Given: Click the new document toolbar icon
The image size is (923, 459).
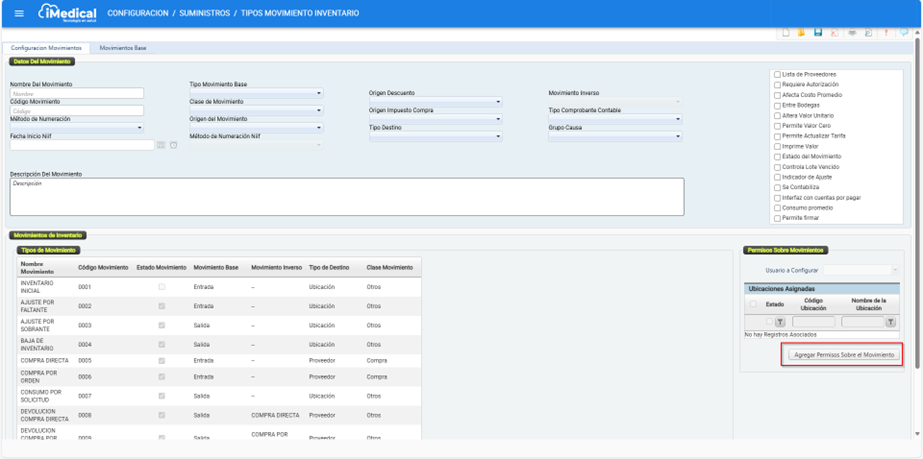Looking at the screenshot, I should [785, 33].
